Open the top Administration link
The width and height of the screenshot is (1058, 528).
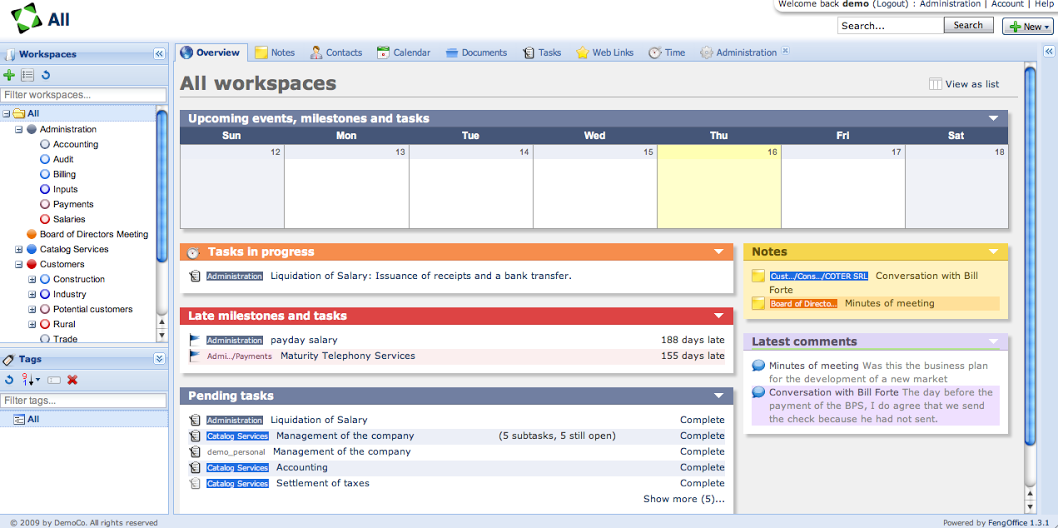coord(950,4)
